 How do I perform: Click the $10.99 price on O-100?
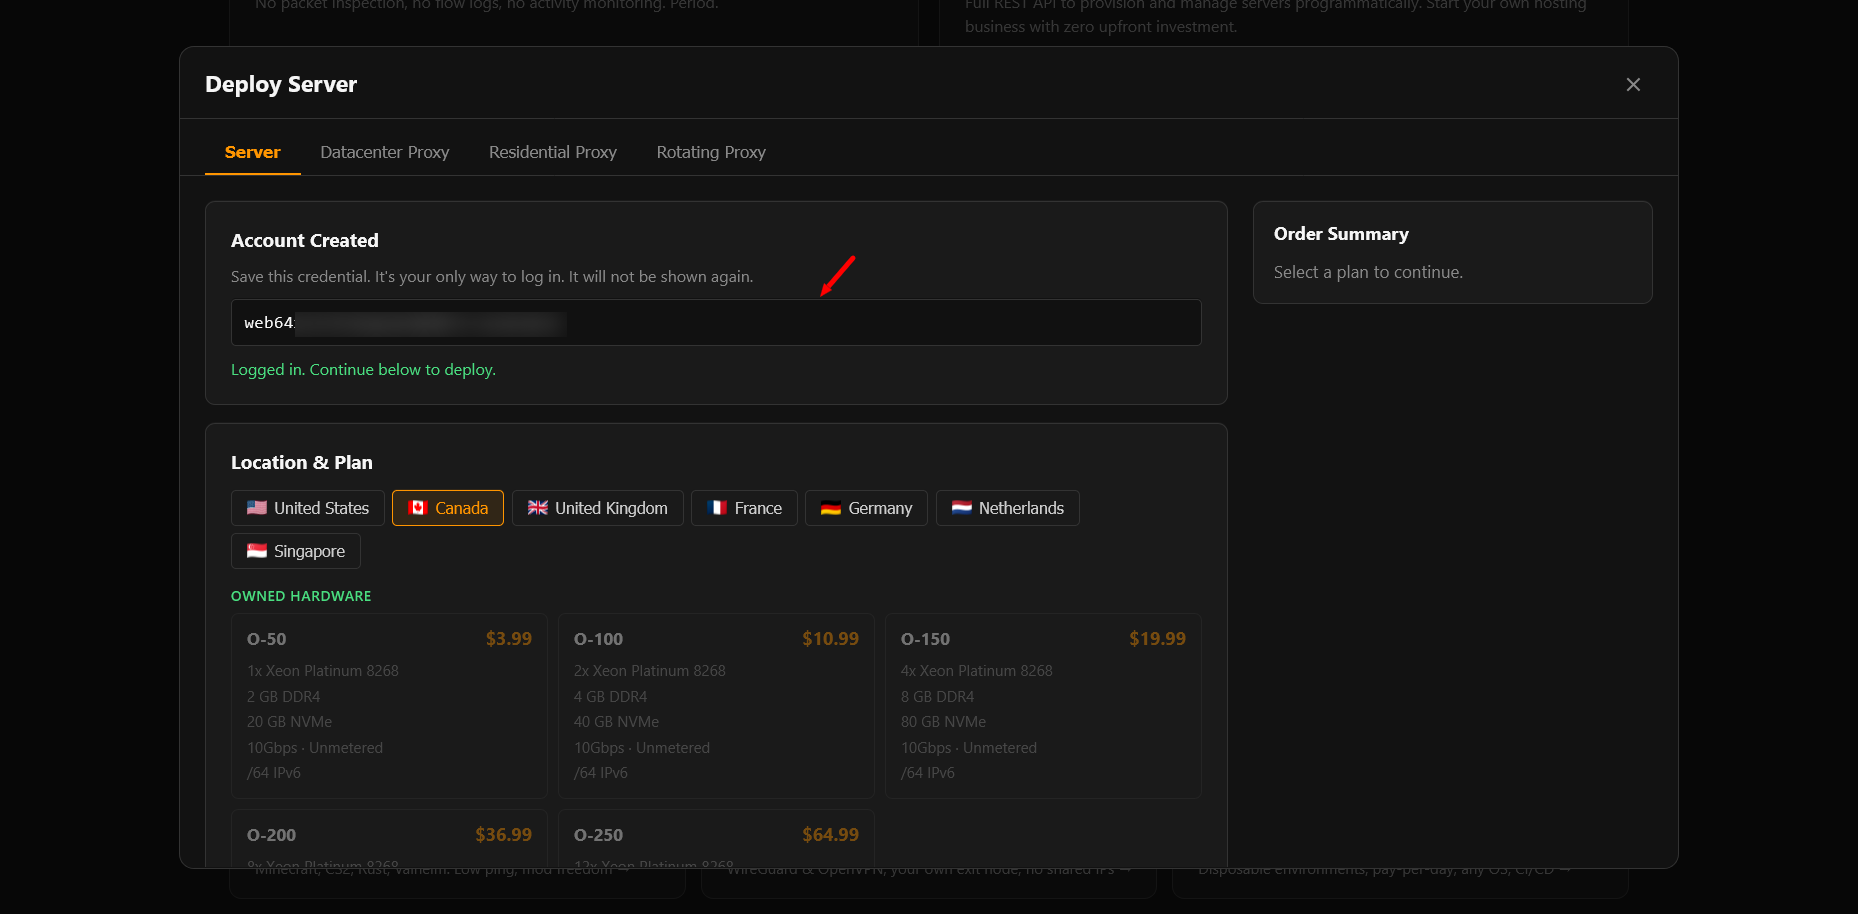point(831,639)
